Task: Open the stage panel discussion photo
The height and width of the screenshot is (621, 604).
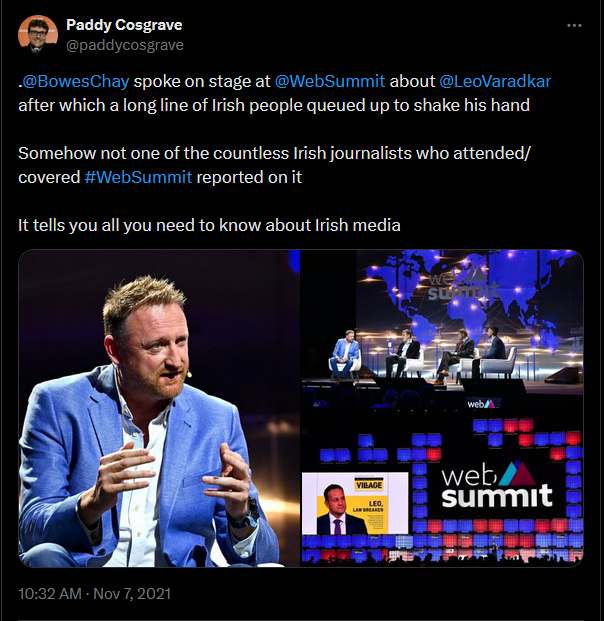Action: 442,330
